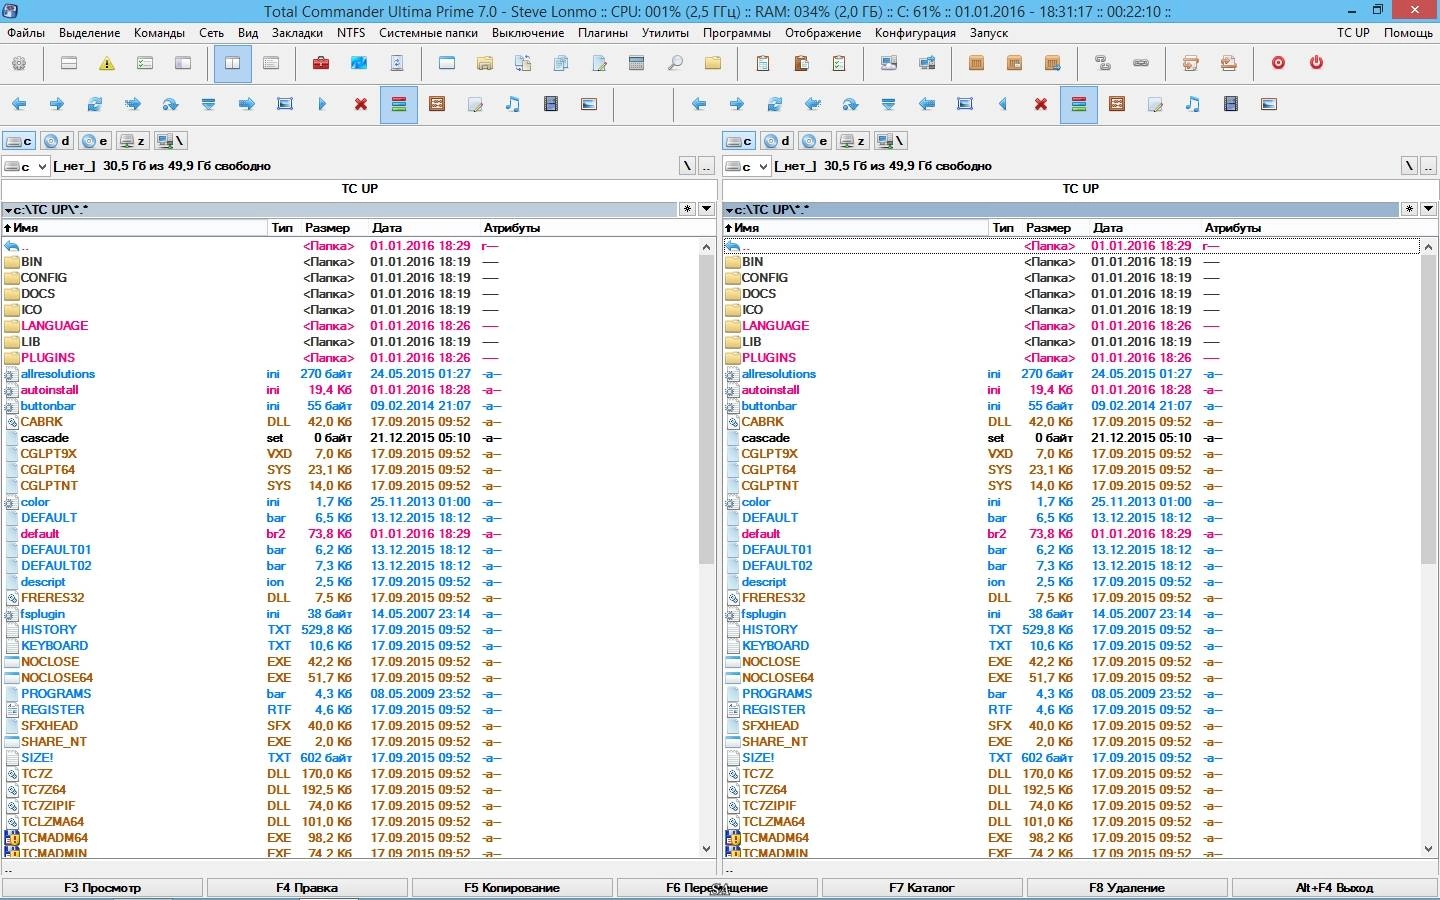This screenshot has width=1440, height=900.
Task: Click the right panel's notepad edit icon
Action: [1155, 104]
